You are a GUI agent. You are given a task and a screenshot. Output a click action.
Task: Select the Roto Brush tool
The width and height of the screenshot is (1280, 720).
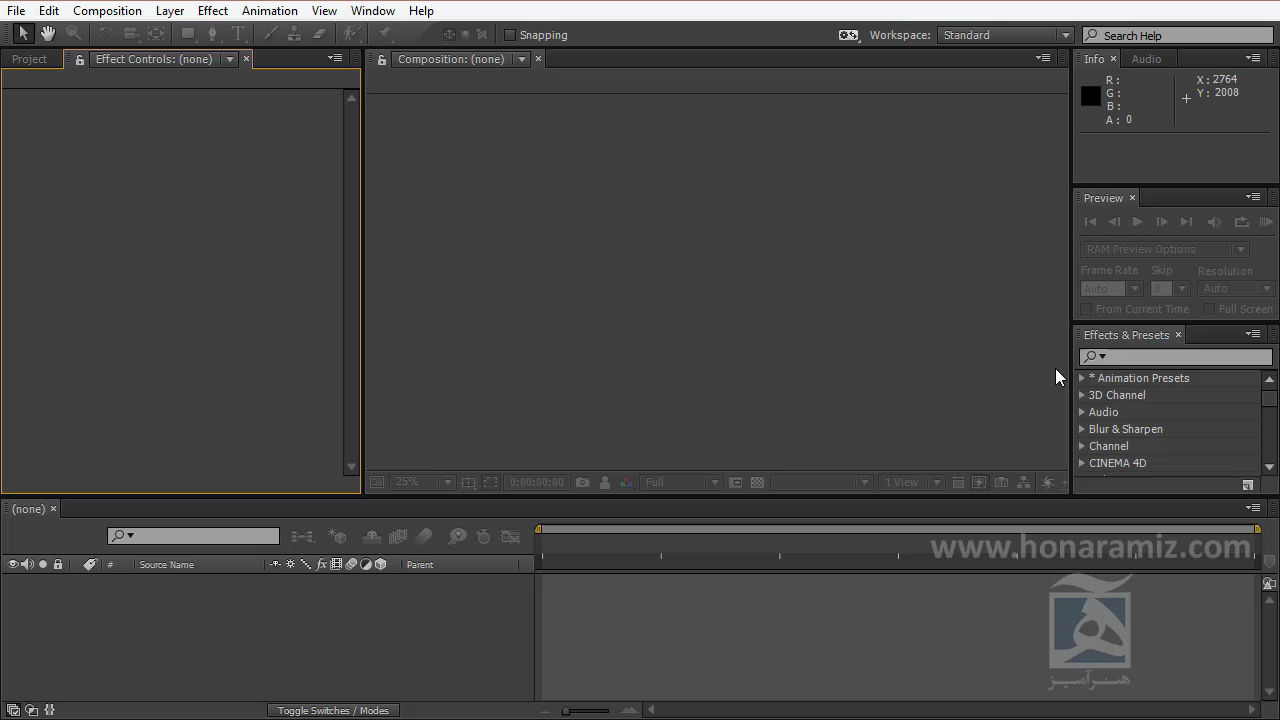351,34
